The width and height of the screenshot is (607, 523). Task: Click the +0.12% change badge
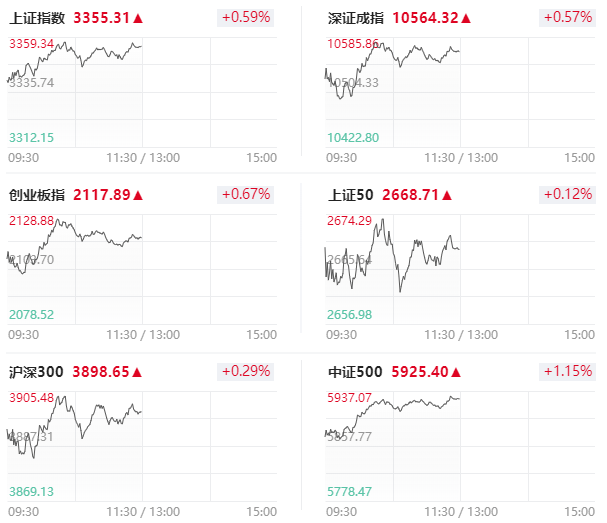coord(567,194)
